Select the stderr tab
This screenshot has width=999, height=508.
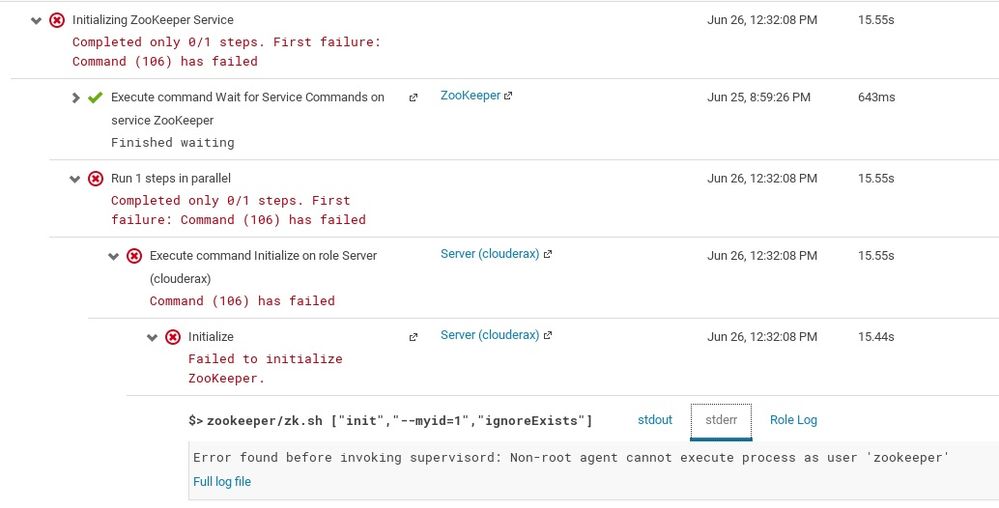721,420
